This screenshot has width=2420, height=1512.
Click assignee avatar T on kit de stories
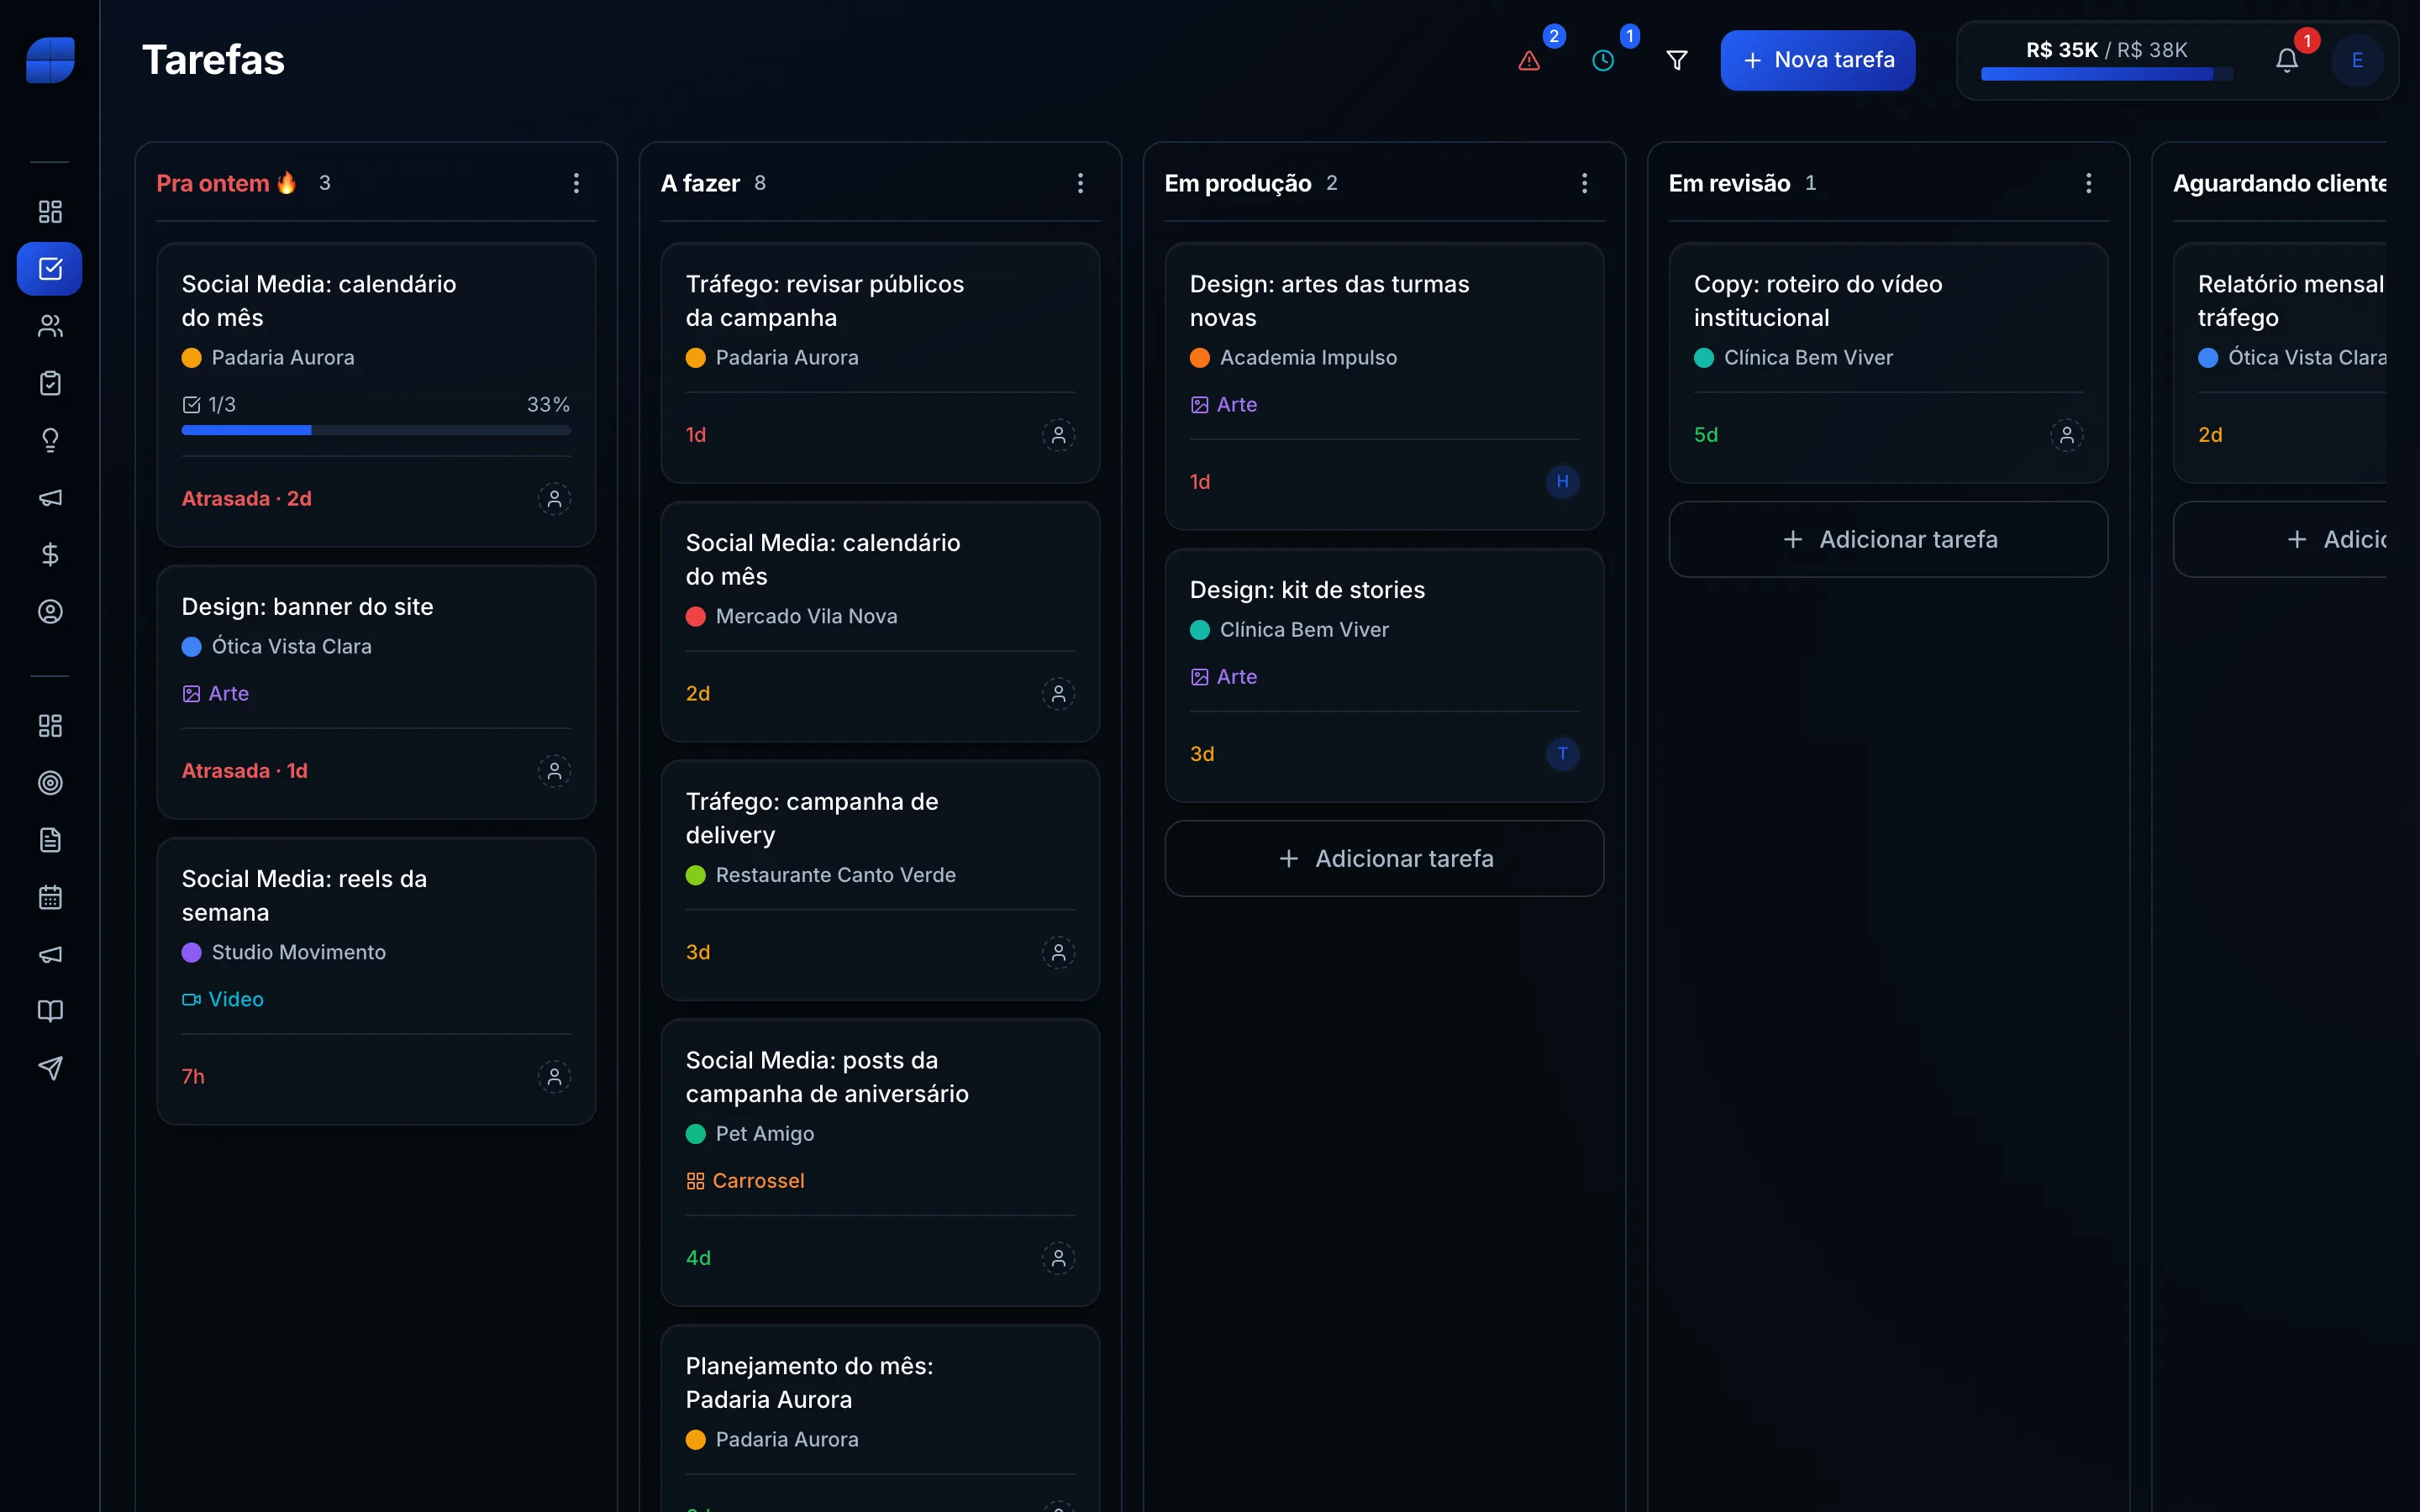click(x=1562, y=754)
